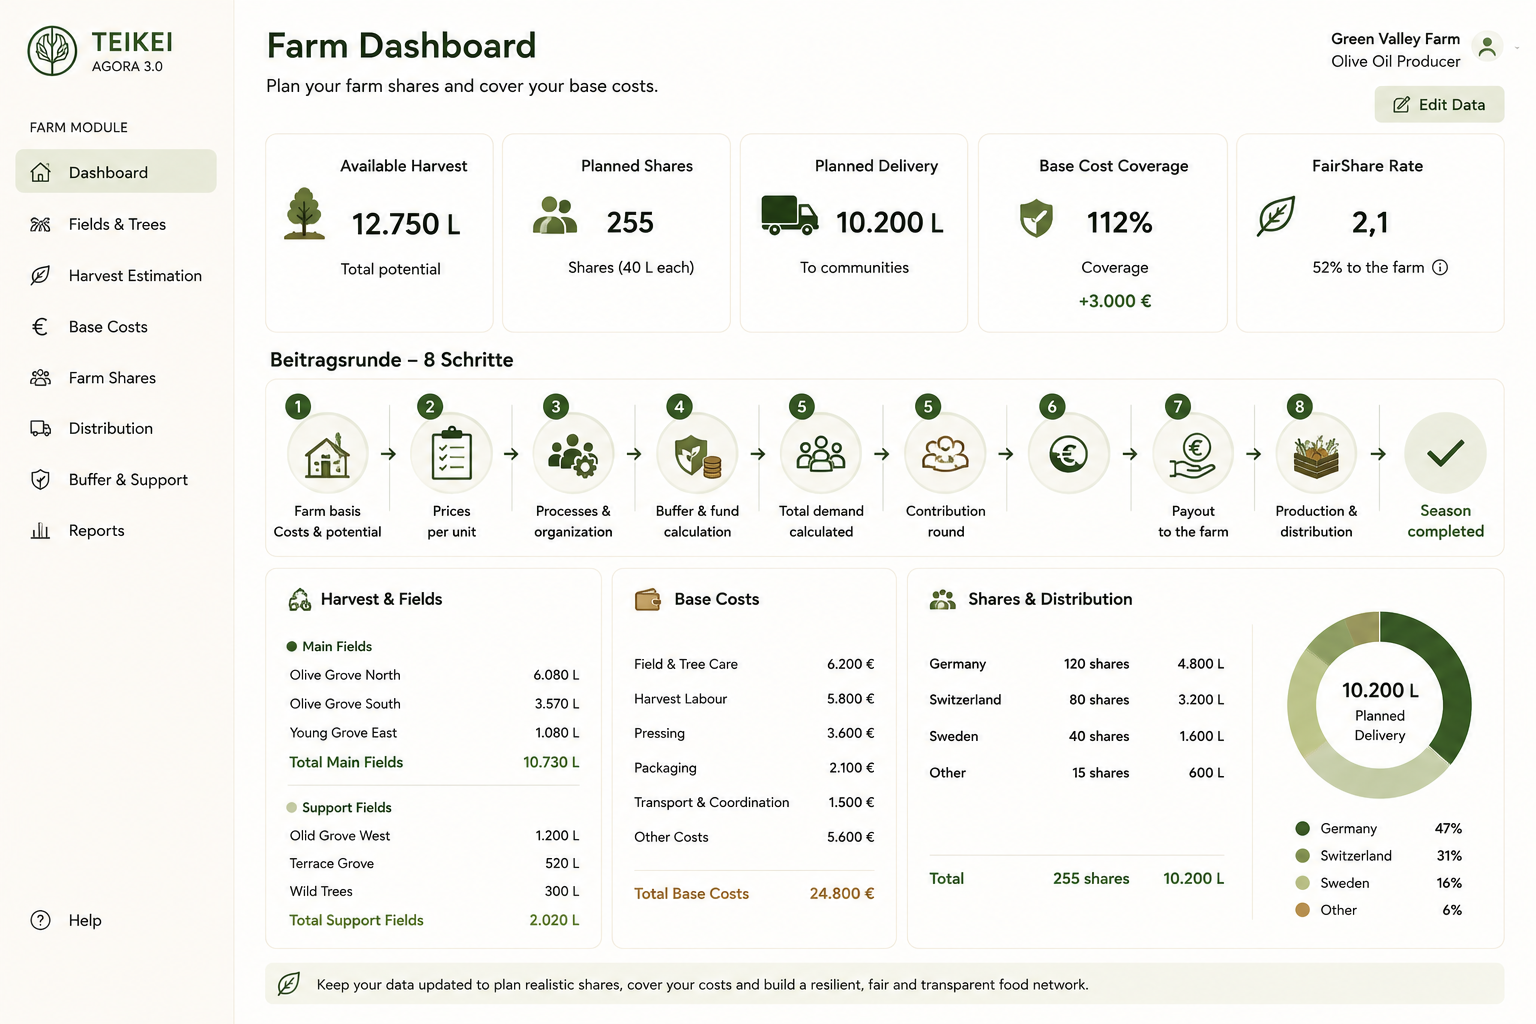Image resolution: width=1536 pixels, height=1024 pixels.
Task: Open the user profile avatar icon
Action: pos(1487,46)
